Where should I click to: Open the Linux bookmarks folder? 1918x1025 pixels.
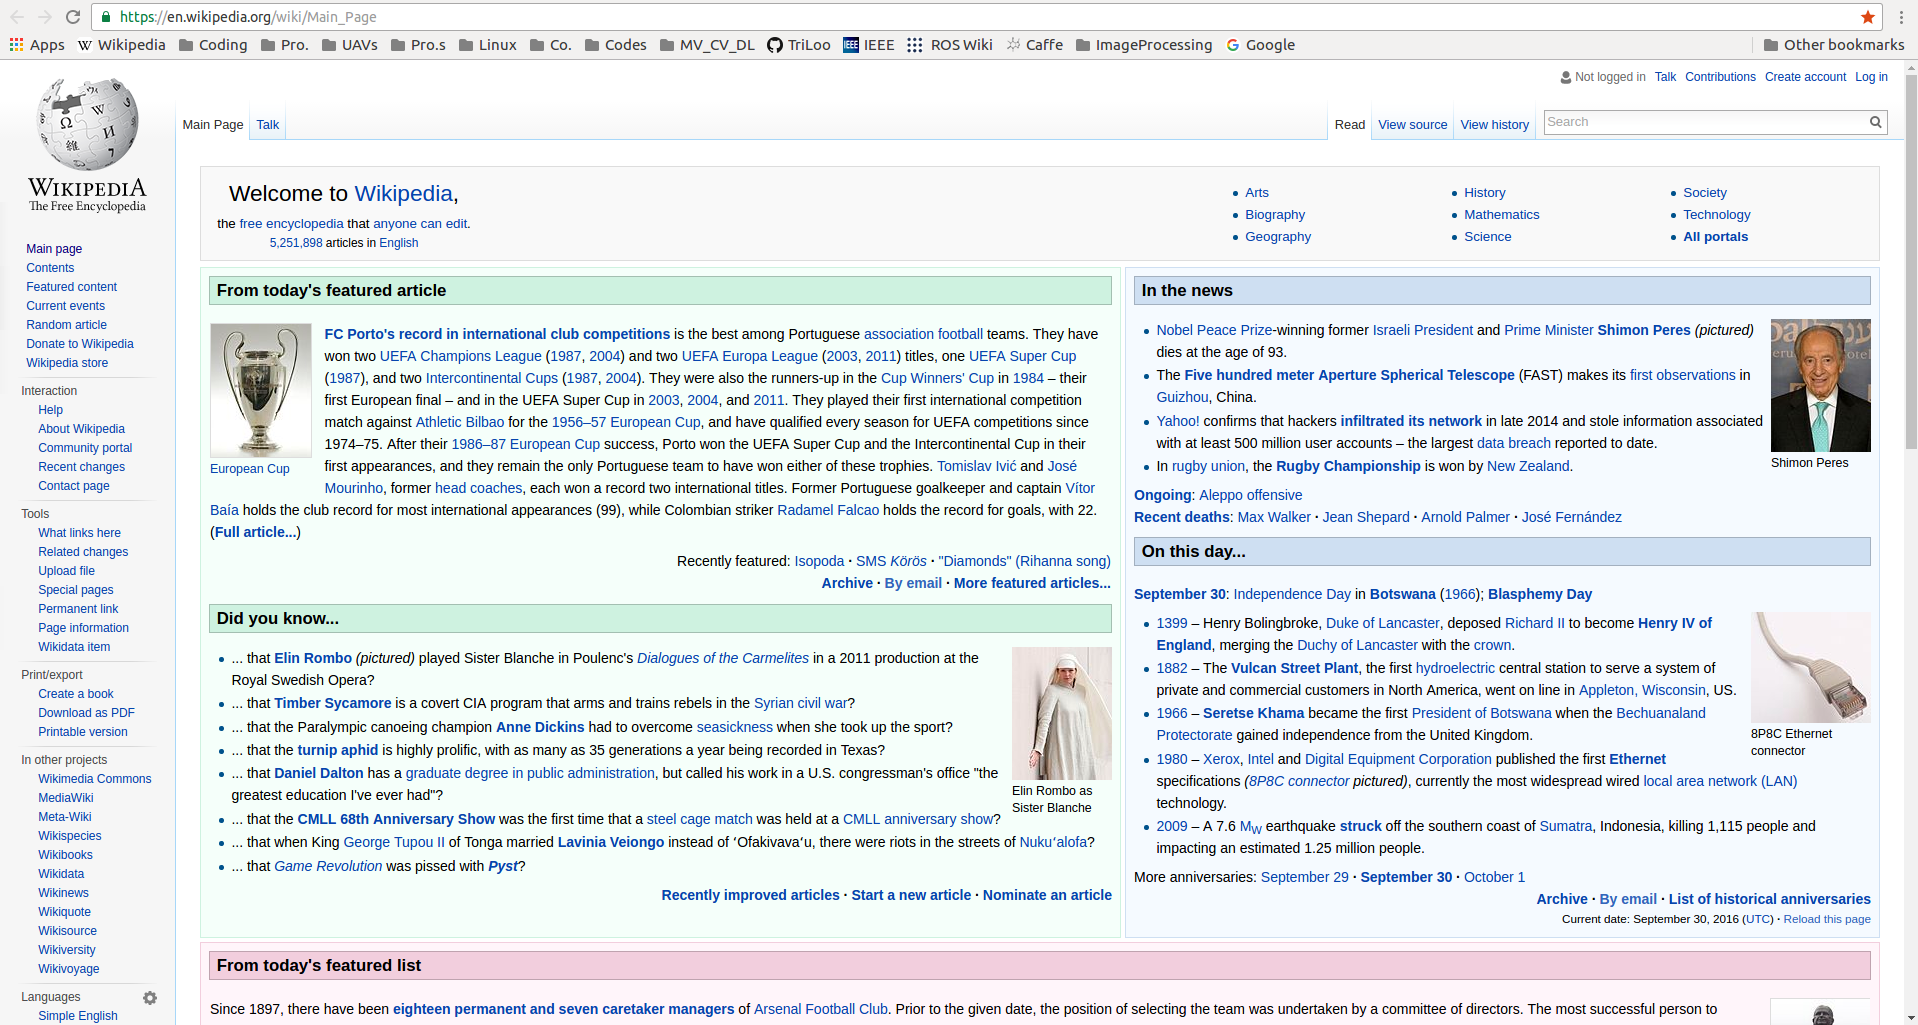(488, 45)
